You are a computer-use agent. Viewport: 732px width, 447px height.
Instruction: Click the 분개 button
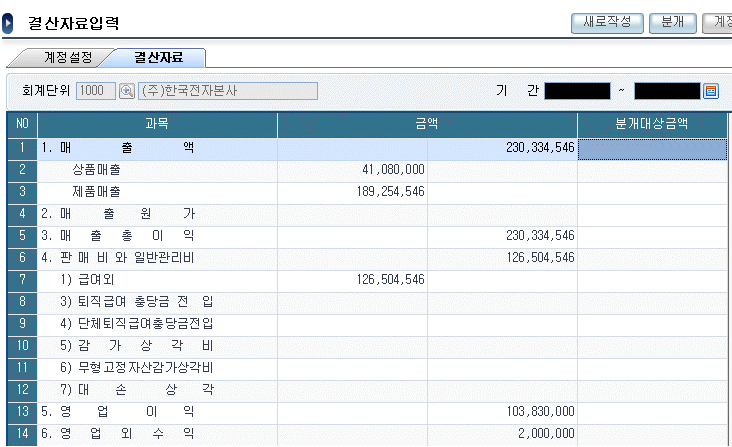pyautogui.click(x=672, y=21)
